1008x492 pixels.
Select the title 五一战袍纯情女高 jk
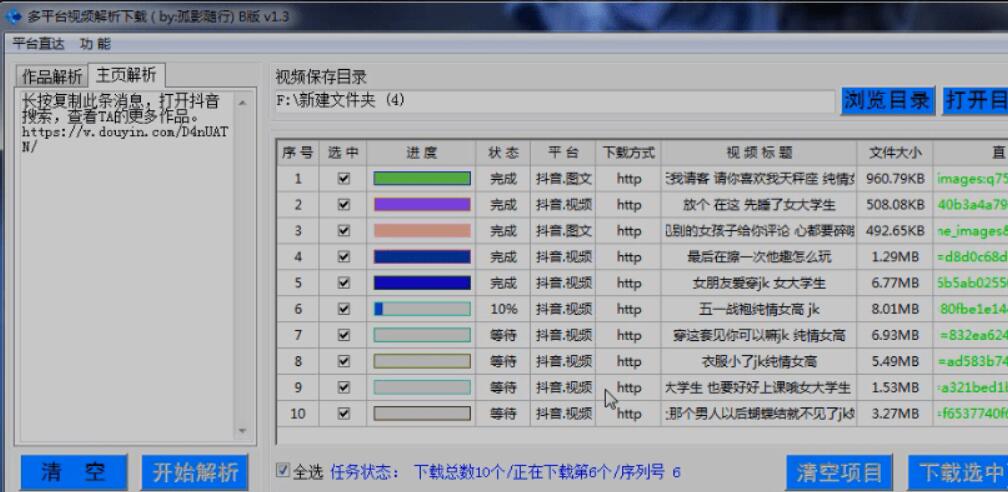click(759, 309)
